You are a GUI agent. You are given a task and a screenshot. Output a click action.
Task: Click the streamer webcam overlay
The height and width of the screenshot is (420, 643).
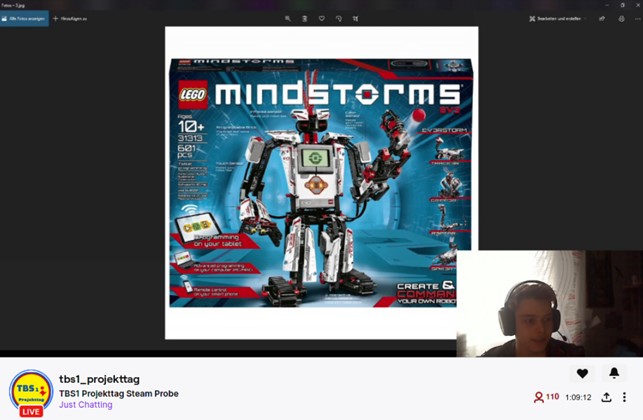pos(550,304)
